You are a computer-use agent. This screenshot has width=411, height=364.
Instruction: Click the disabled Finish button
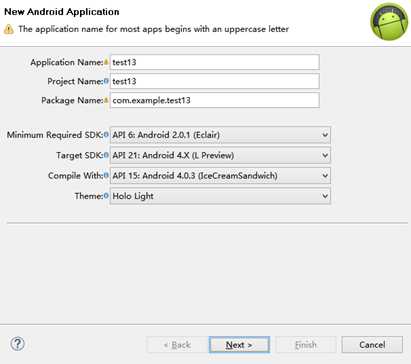pyautogui.click(x=306, y=345)
